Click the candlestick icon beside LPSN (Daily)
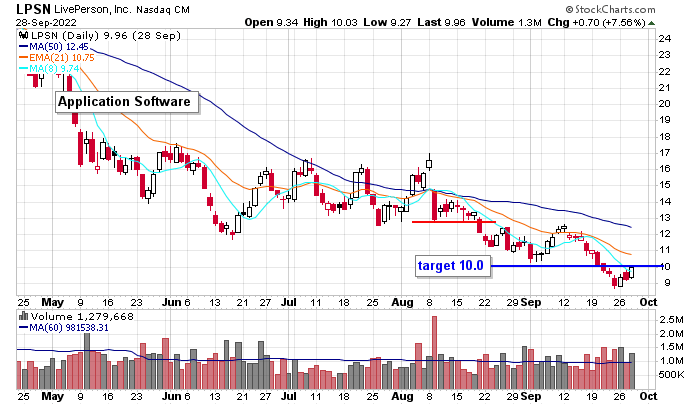The image size is (700, 405). [23, 35]
